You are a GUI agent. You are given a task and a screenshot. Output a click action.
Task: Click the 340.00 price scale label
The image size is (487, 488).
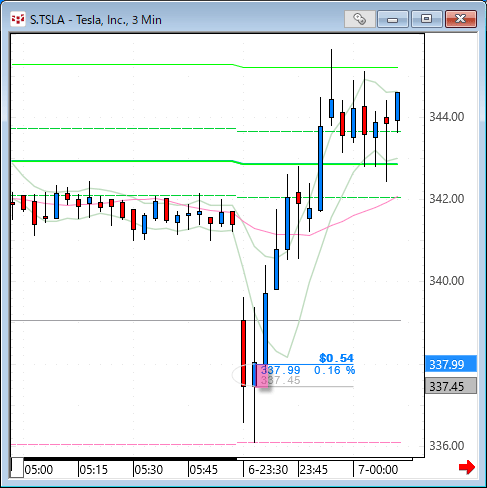(x=447, y=281)
